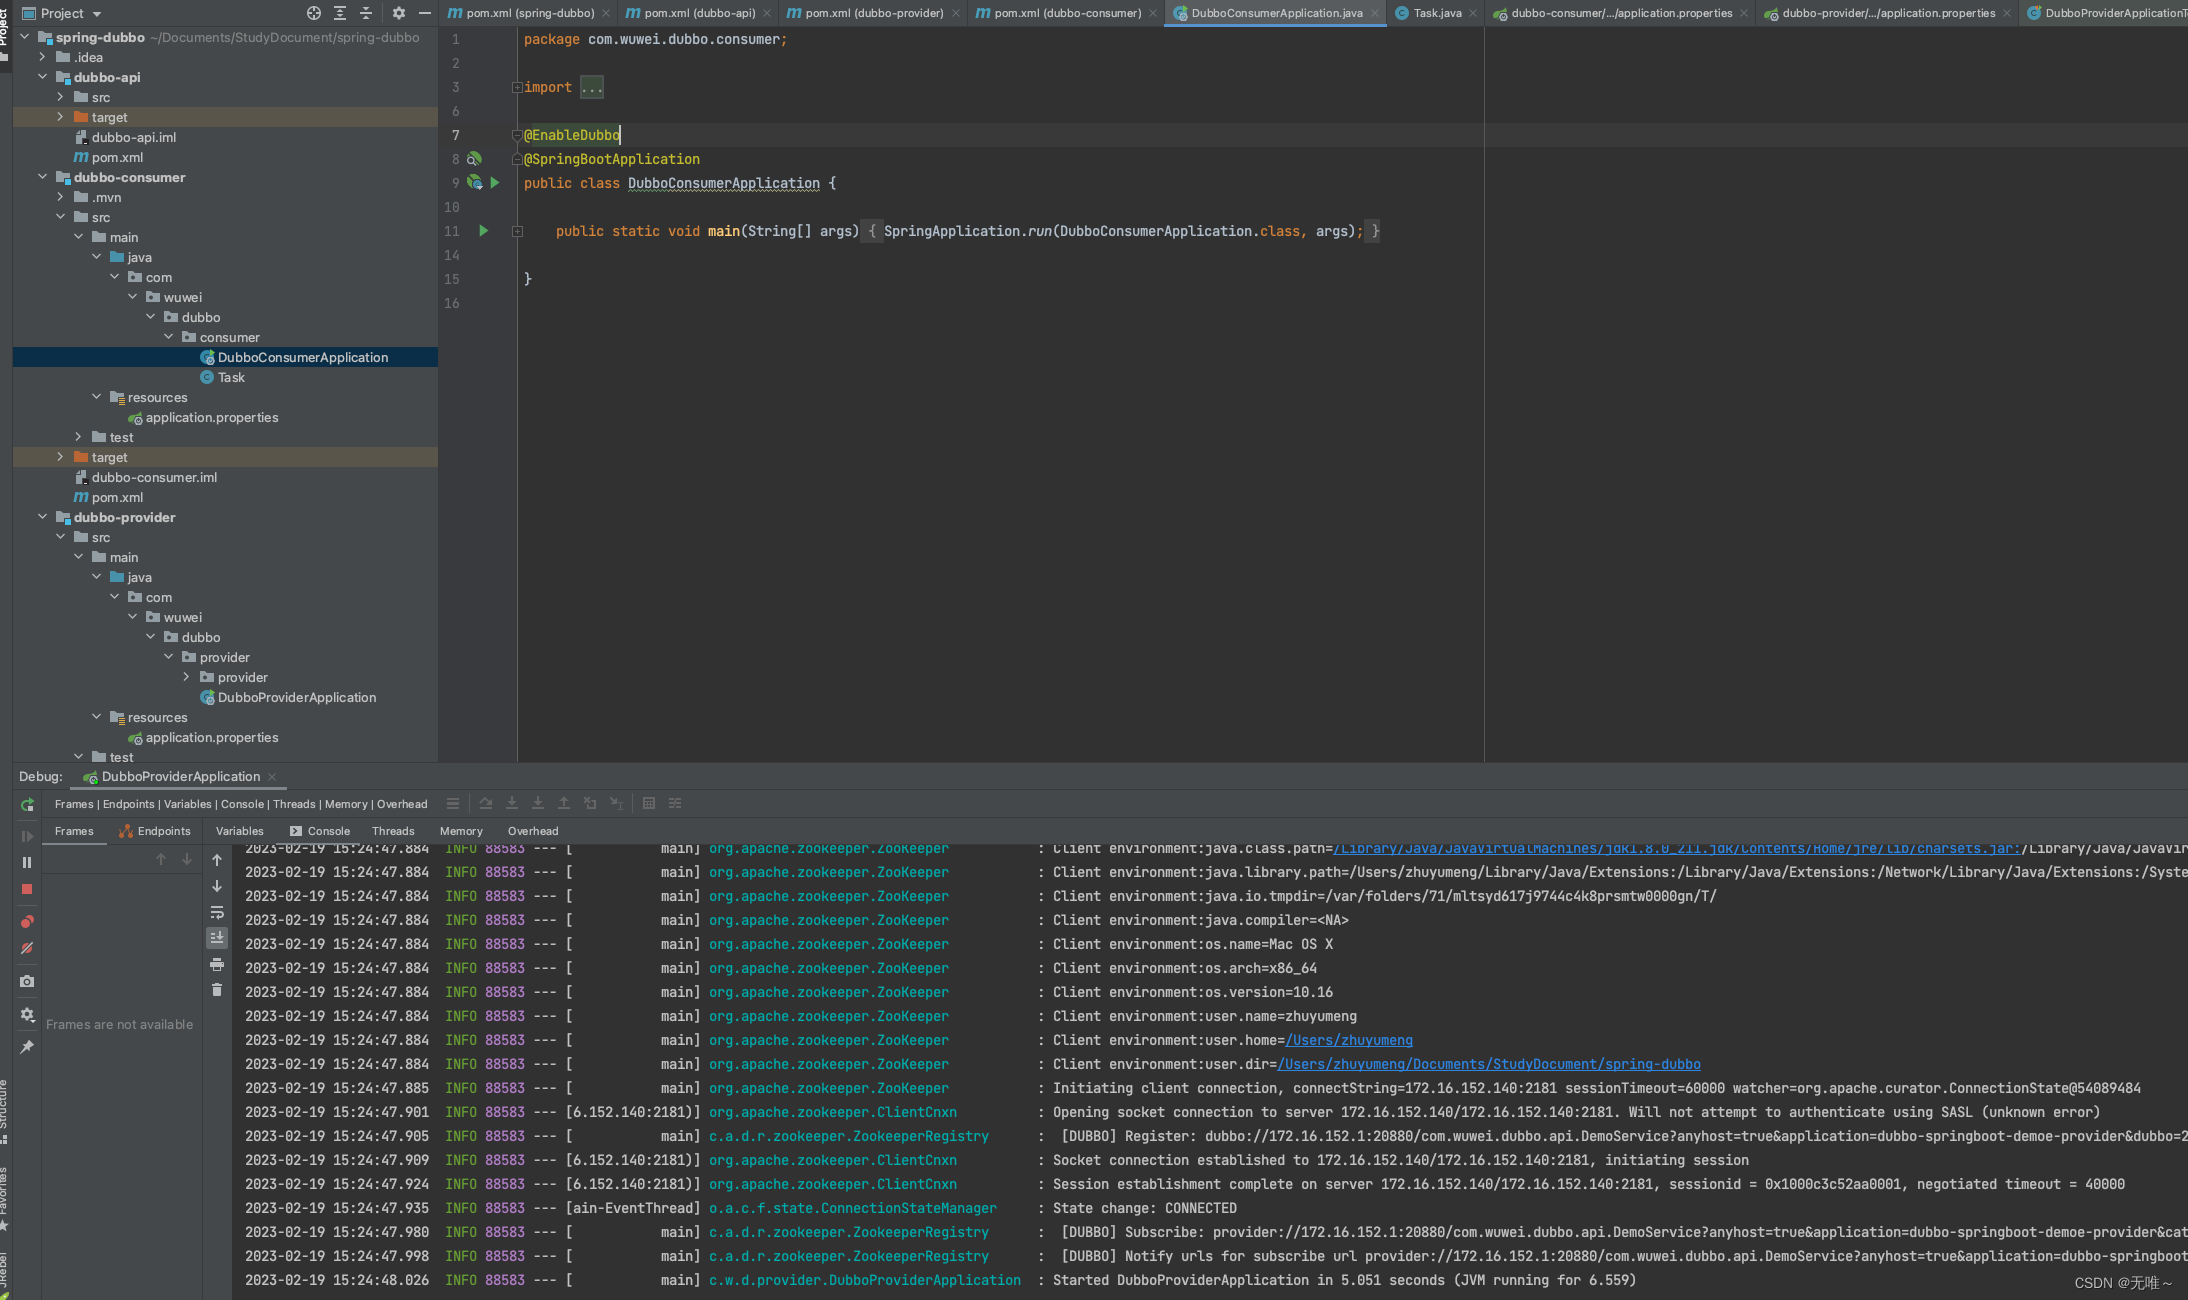Click the Step Out debug icon
The height and width of the screenshot is (1300, 2188).
click(564, 803)
